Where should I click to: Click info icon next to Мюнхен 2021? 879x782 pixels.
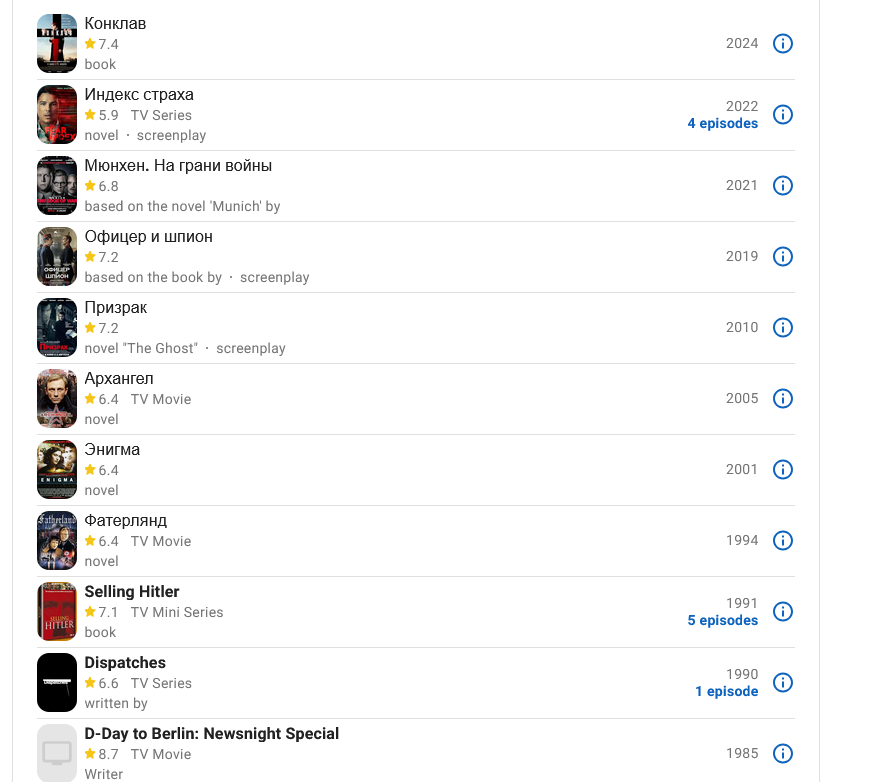pos(783,186)
